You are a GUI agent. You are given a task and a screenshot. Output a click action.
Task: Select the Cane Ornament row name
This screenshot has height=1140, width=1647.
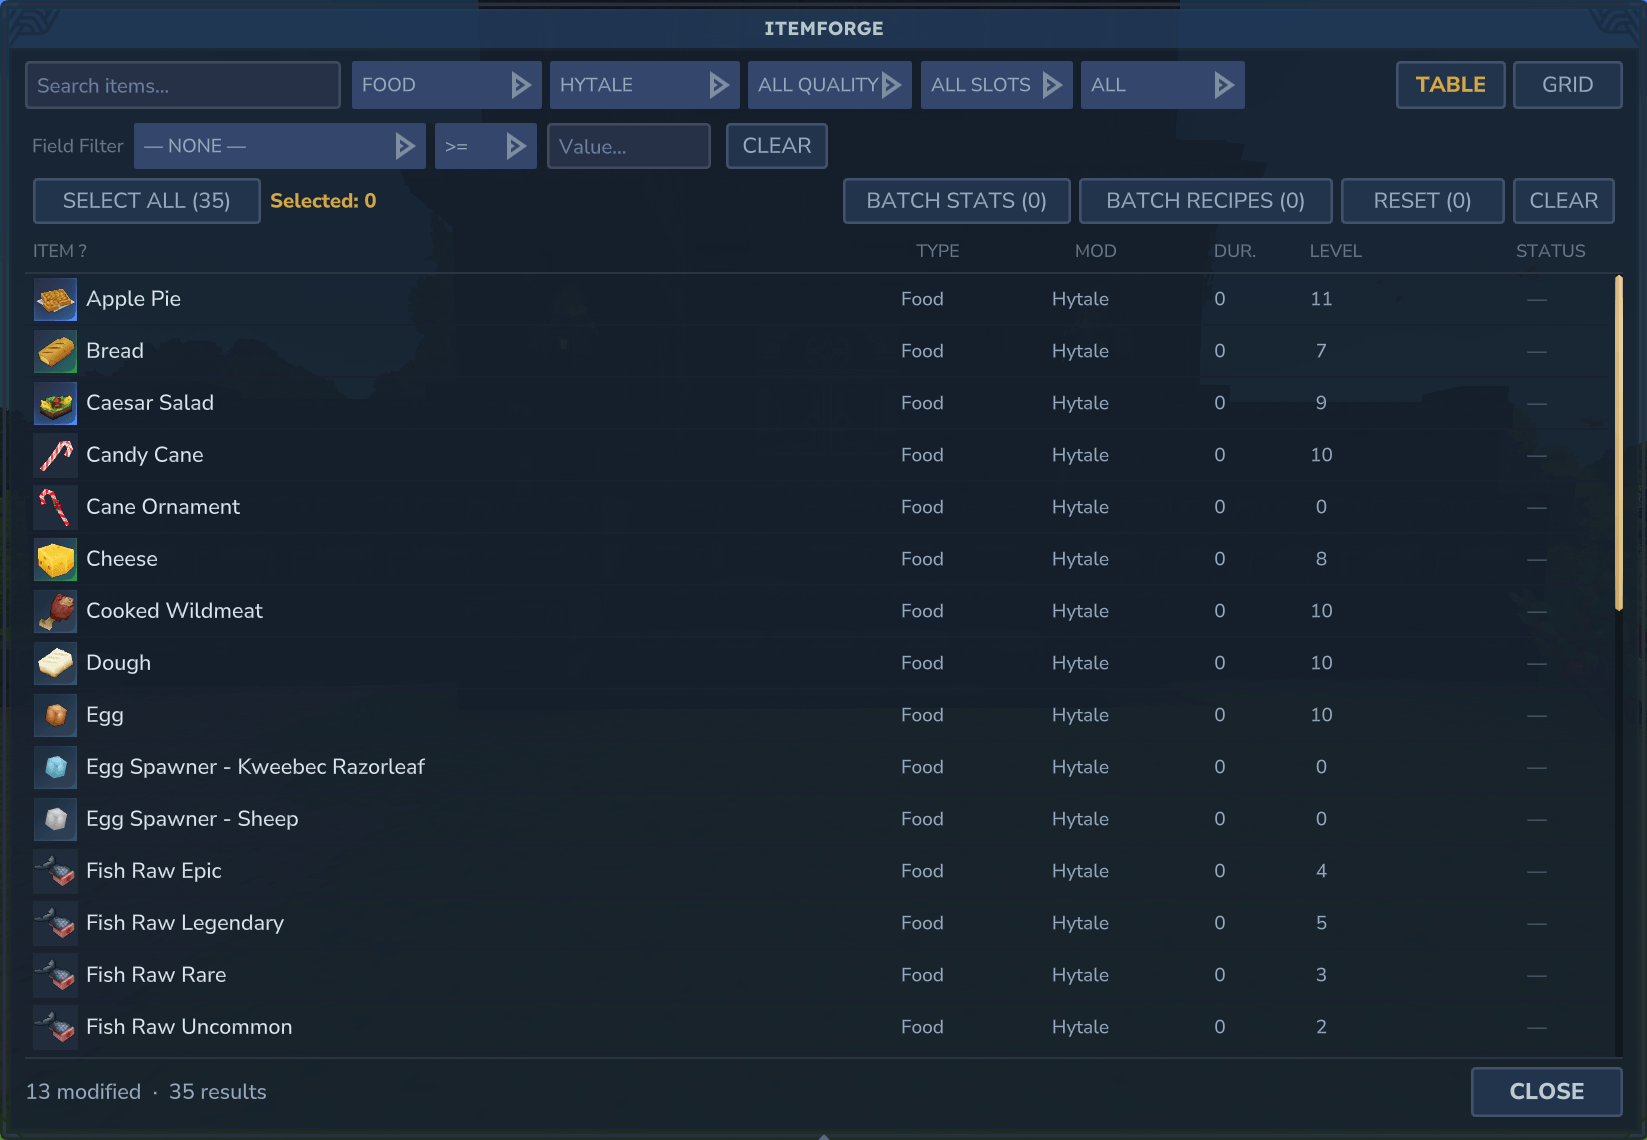[x=163, y=507]
